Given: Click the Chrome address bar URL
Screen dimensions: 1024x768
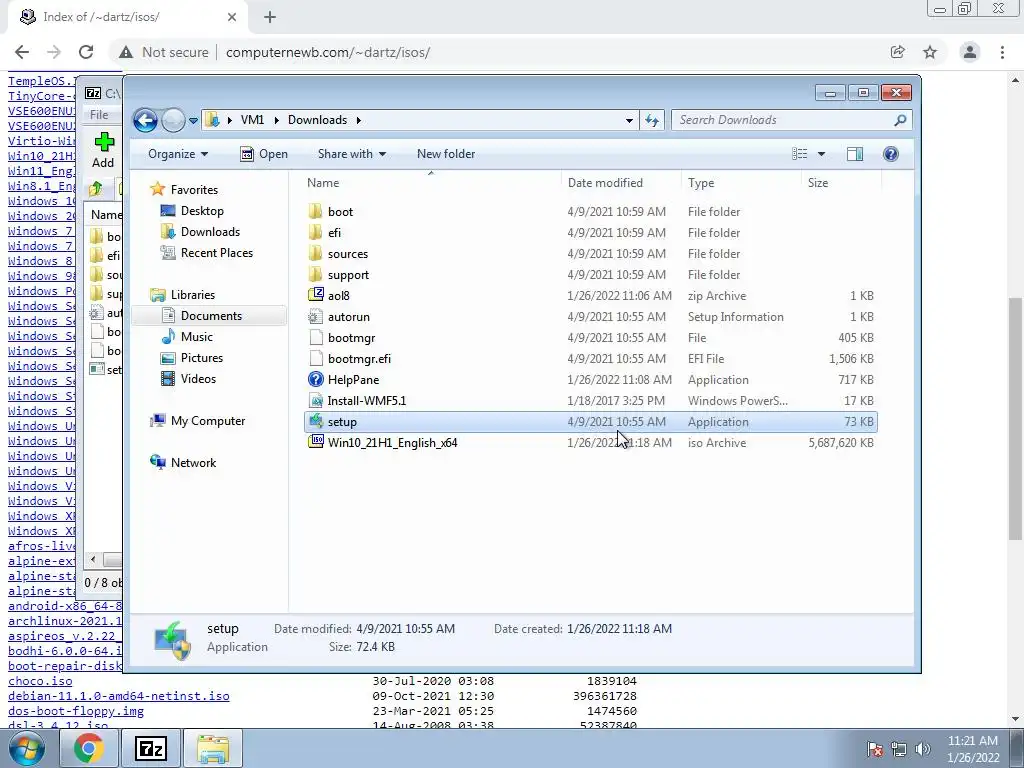Looking at the screenshot, I should [x=328, y=52].
